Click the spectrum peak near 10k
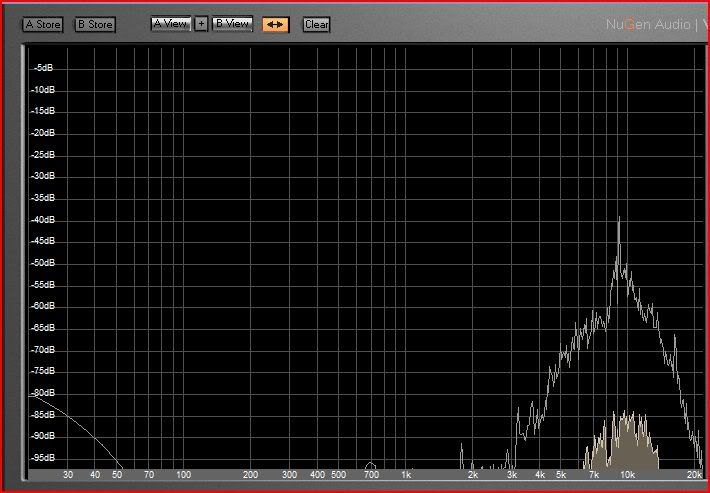 pyautogui.click(x=619, y=225)
